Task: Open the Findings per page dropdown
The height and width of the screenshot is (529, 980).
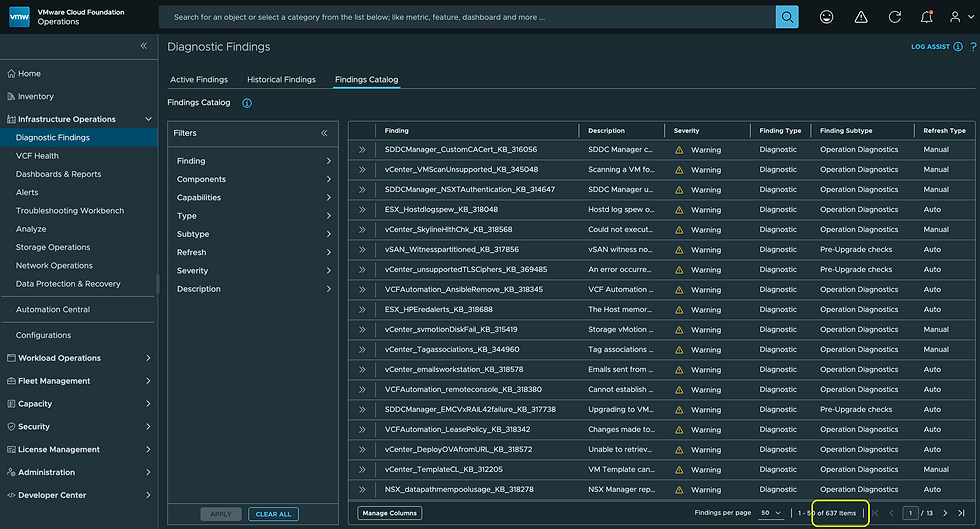Action: [x=771, y=513]
